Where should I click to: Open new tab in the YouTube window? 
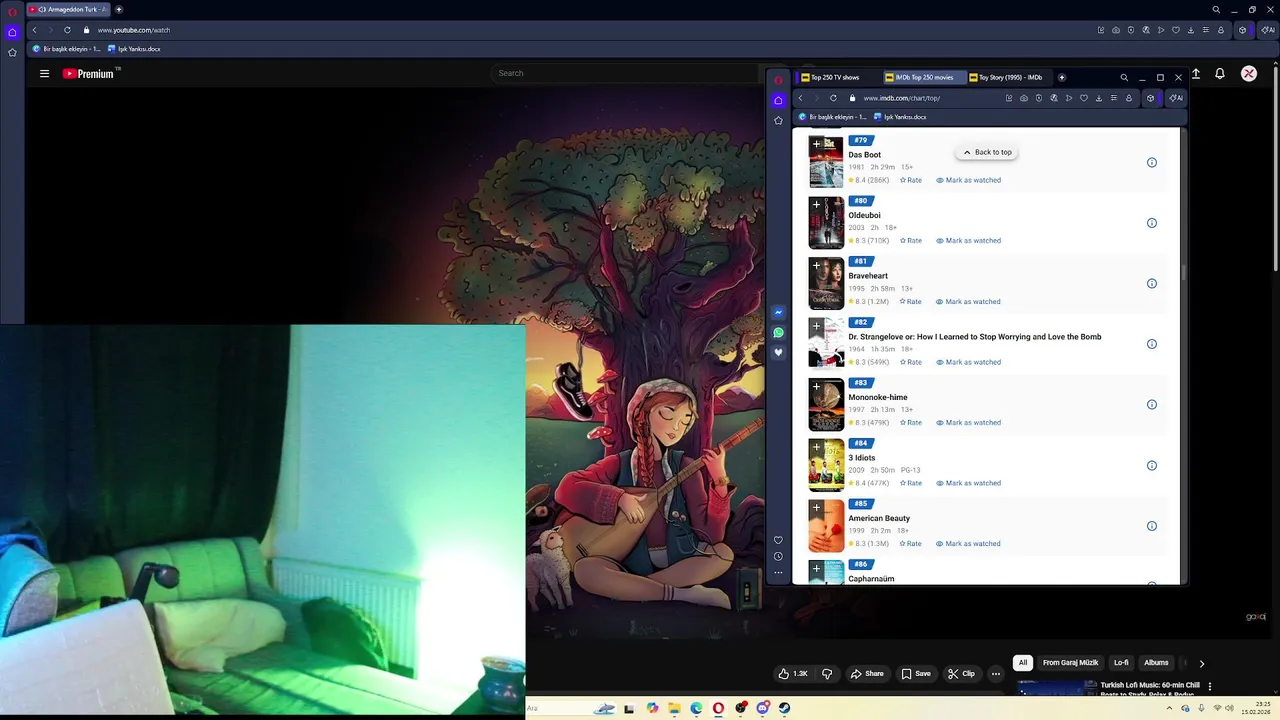119,9
